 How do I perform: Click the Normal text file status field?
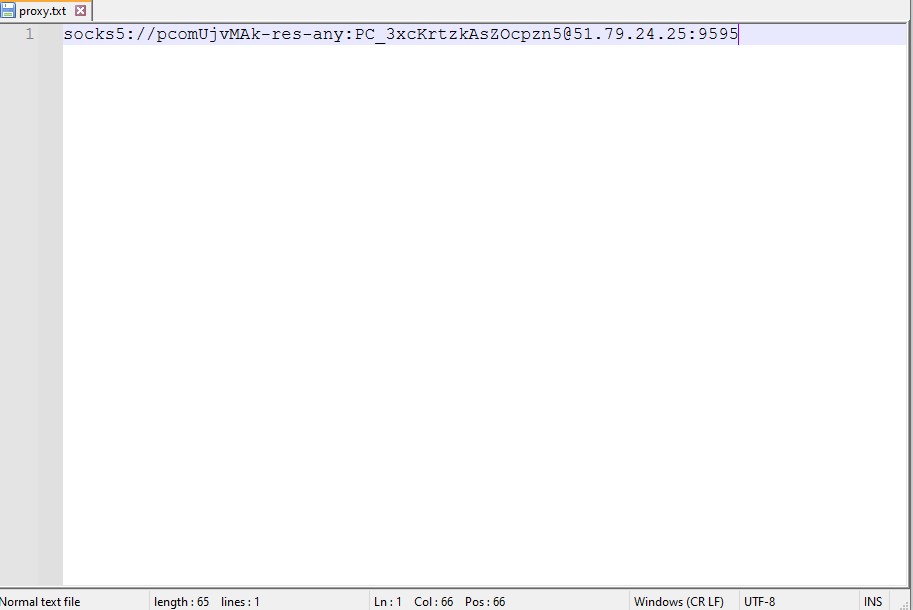tap(41, 602)
